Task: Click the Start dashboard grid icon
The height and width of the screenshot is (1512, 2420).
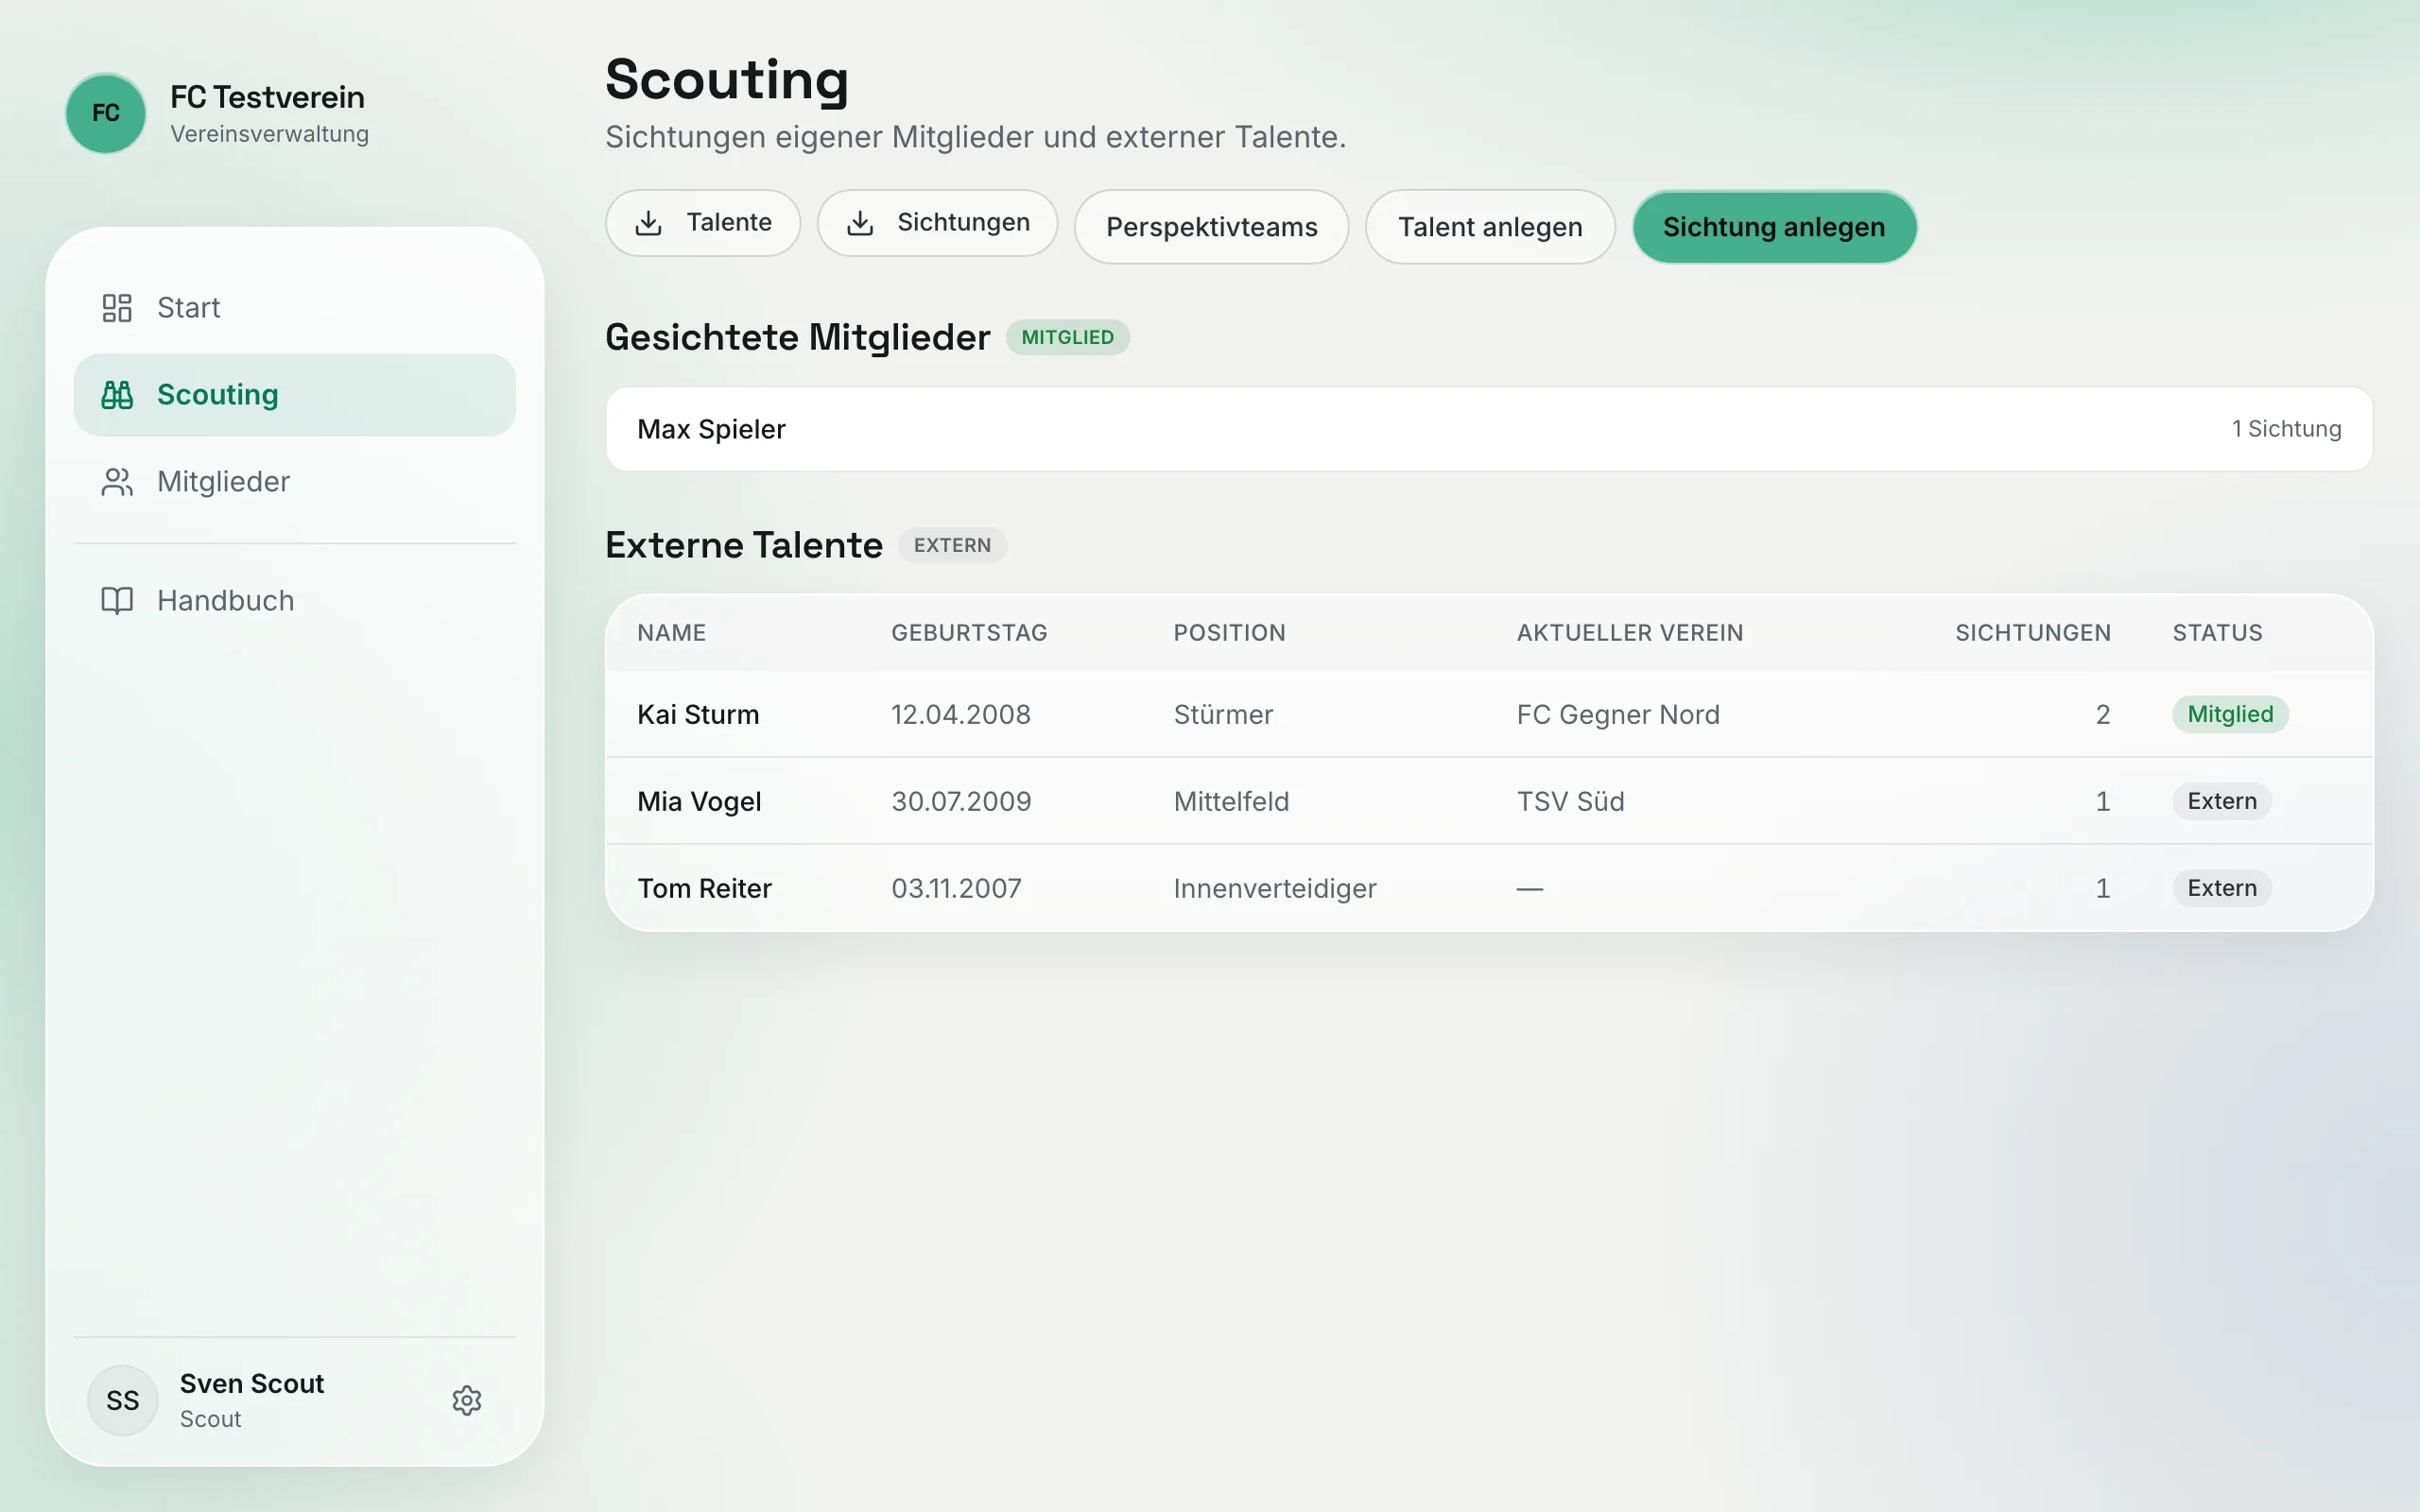Action: [117, 308]
